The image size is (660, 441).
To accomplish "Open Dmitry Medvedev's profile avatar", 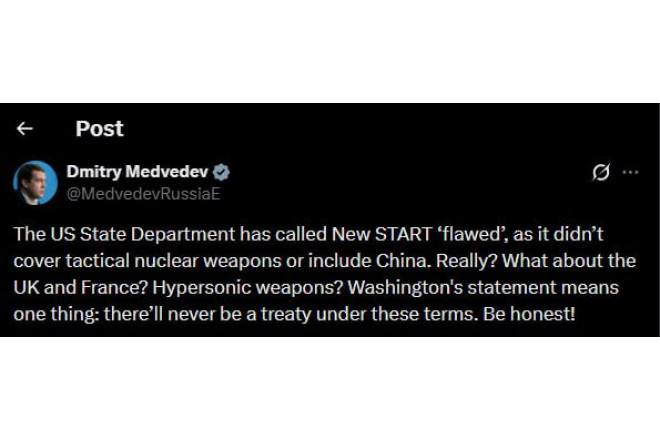I will pos(35,182).
